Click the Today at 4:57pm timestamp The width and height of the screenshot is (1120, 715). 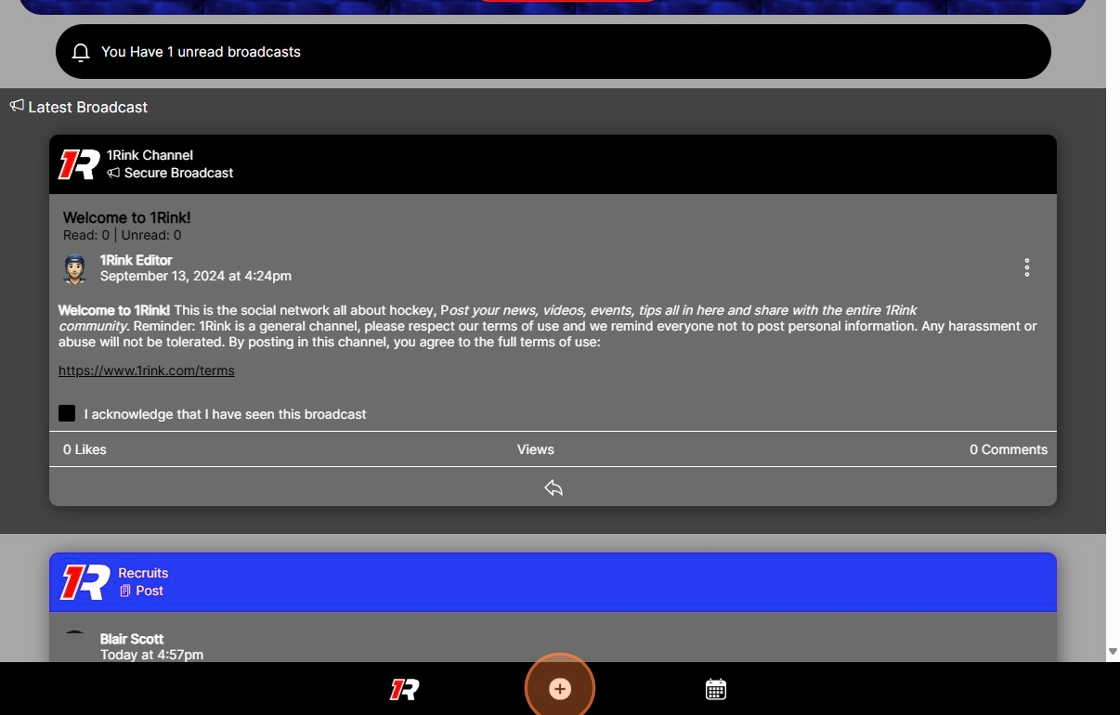(151, 654)
